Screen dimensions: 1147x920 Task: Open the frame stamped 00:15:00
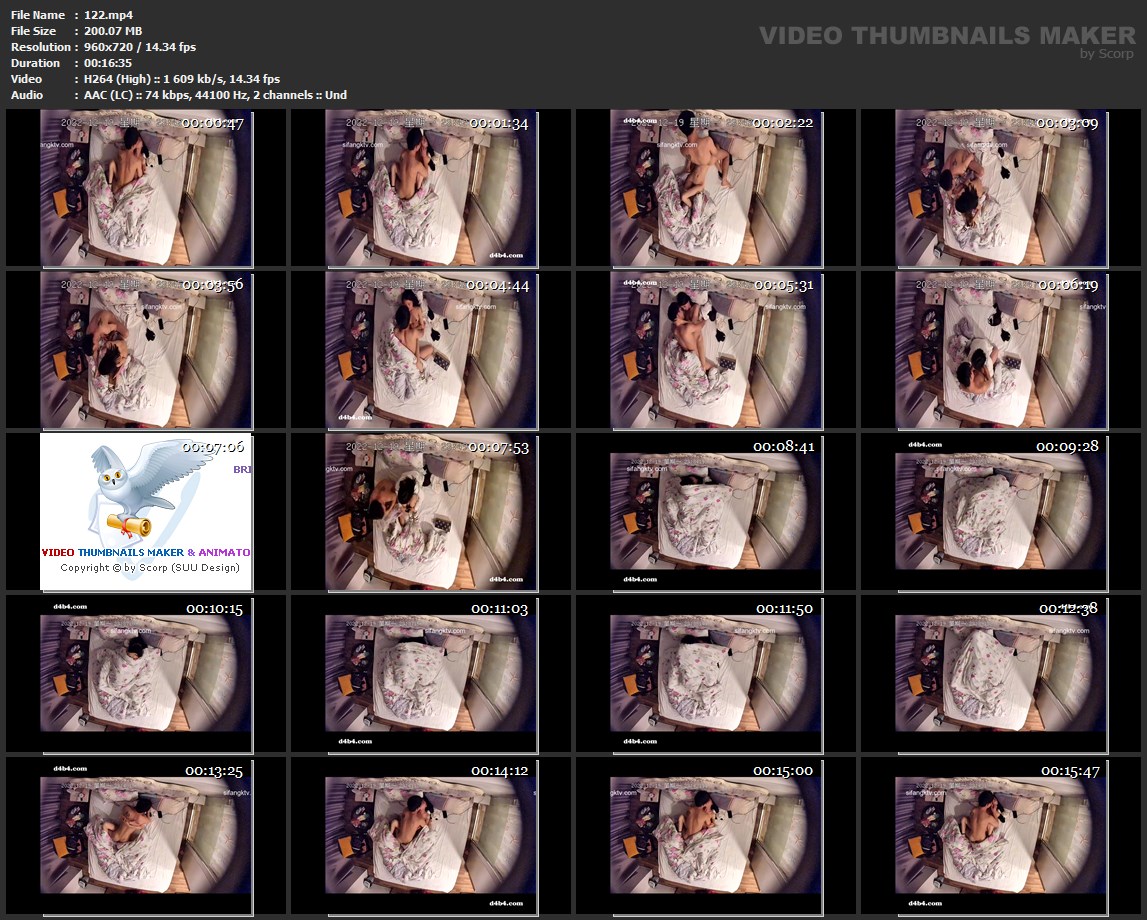click(x=716, y=836)
